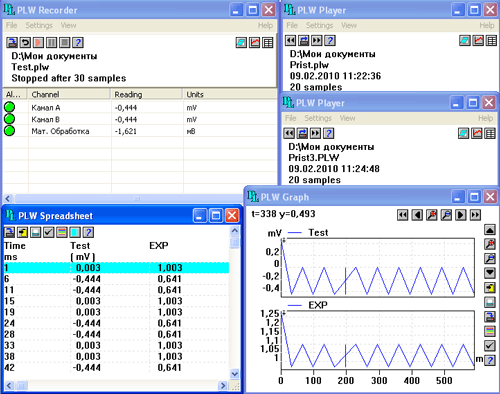The image size is (500, 394).
Task: Zoom in vertically on PLW Graph side panel
Action: pyautogui.click(x=490, y=244)
